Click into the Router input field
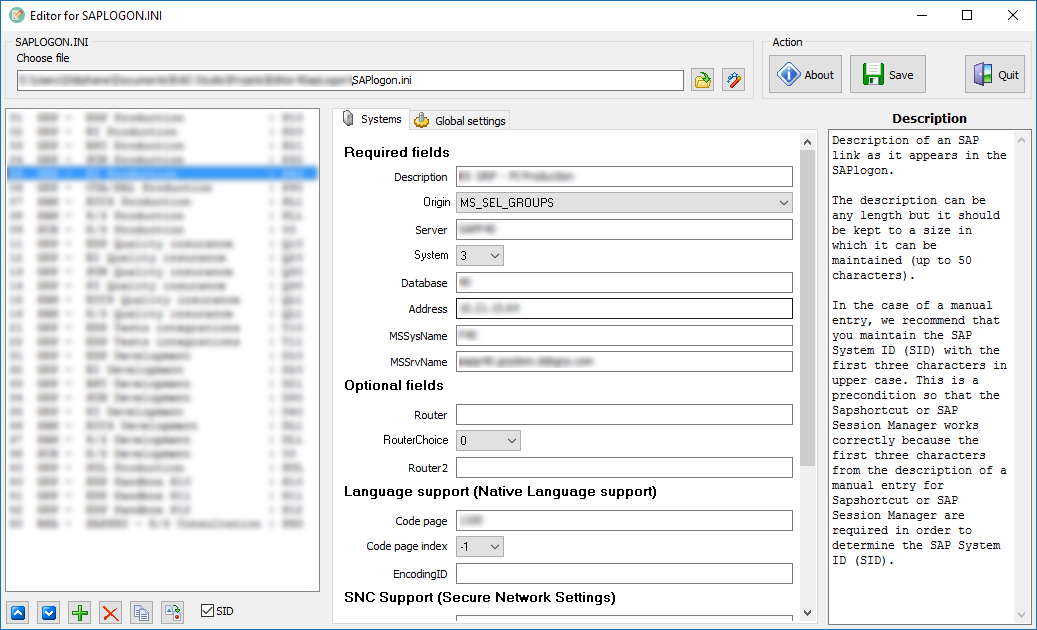The image size is (1037, 630). pyautogui.click(x=624, y=415)
